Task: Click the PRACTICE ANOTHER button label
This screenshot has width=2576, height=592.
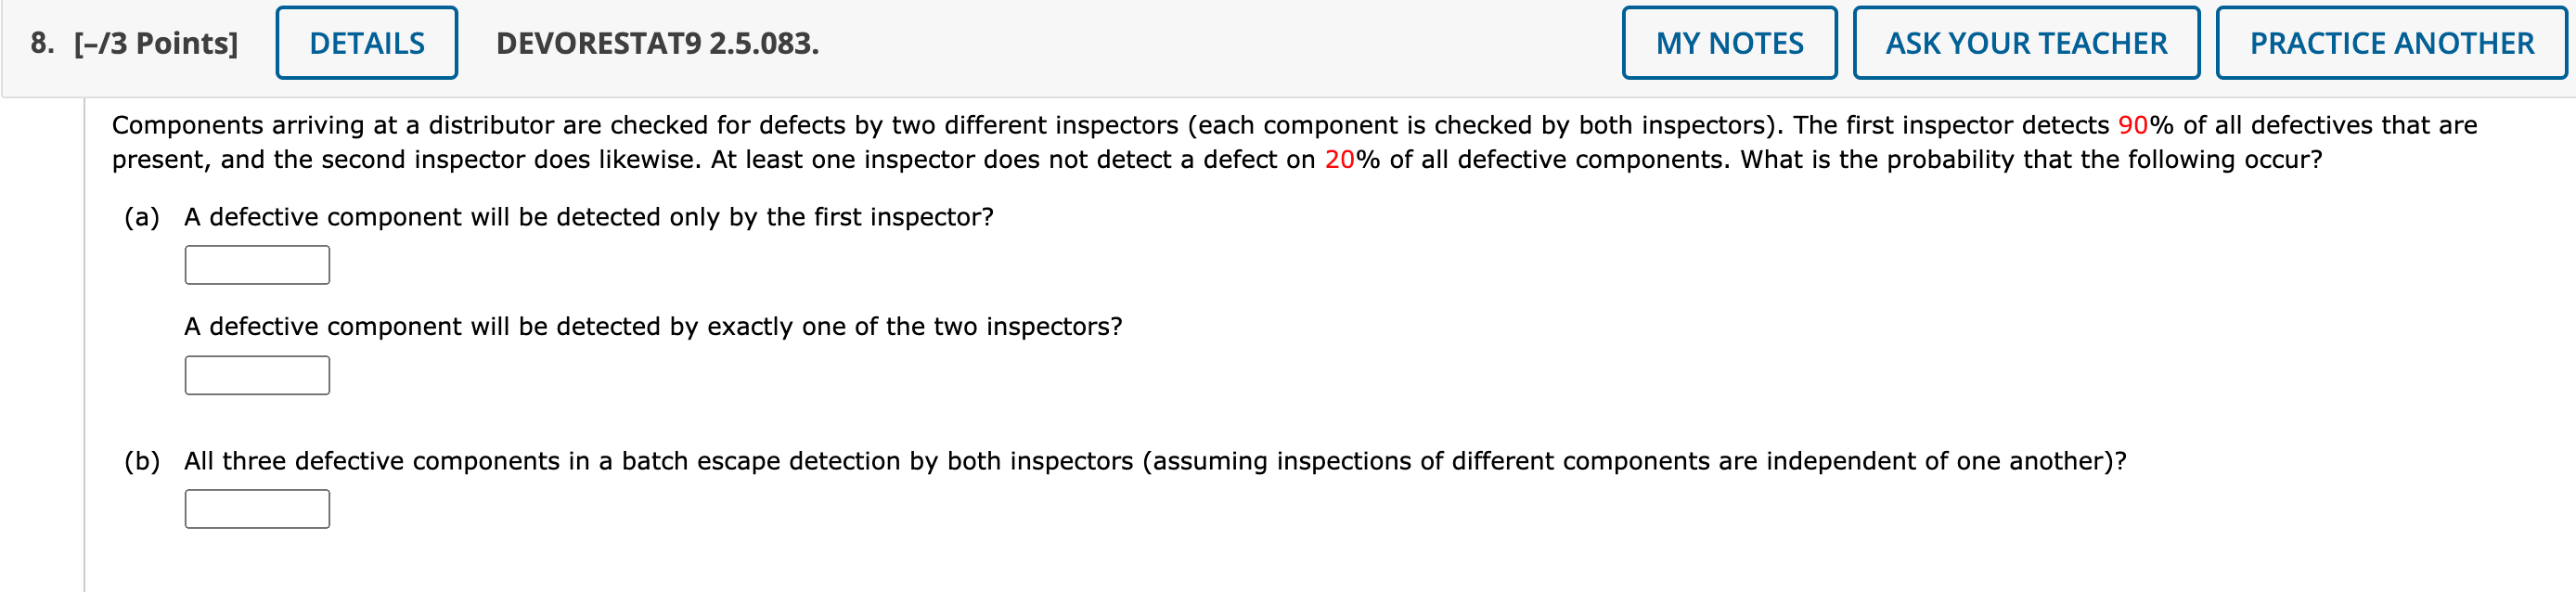Action: (x=2390, y=42)
